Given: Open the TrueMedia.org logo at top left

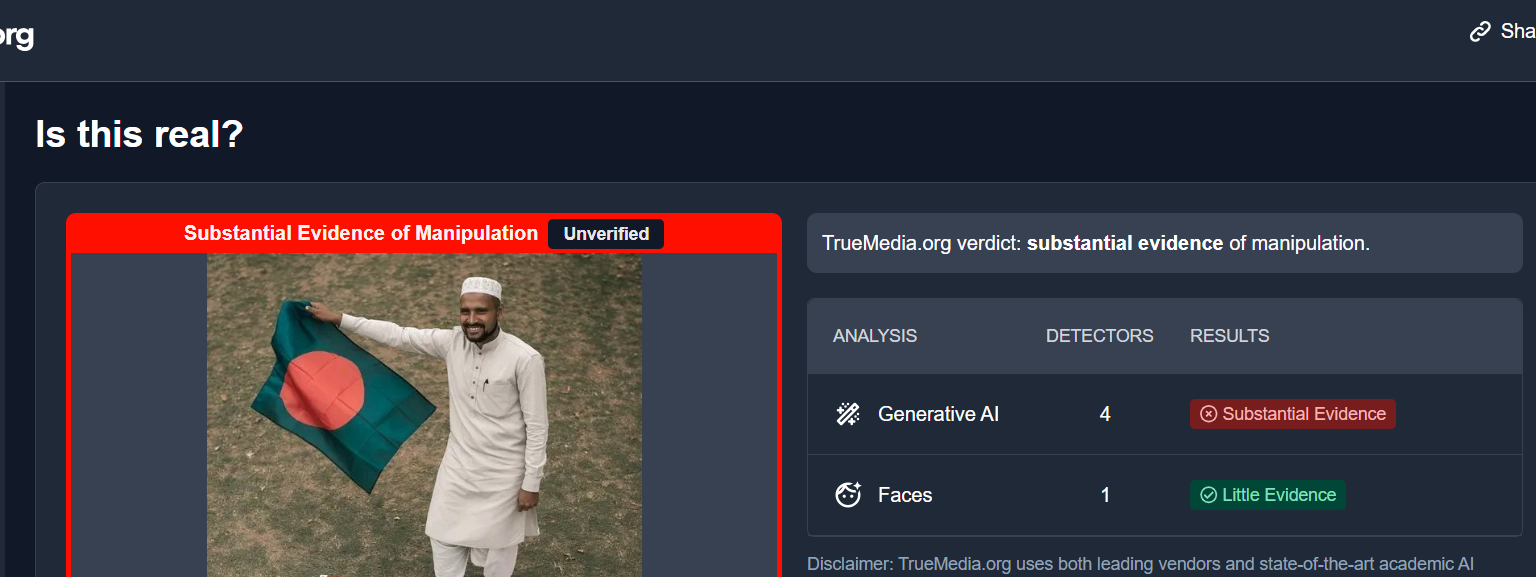Looking at the screenshot, I should click(x=16, y=36).
